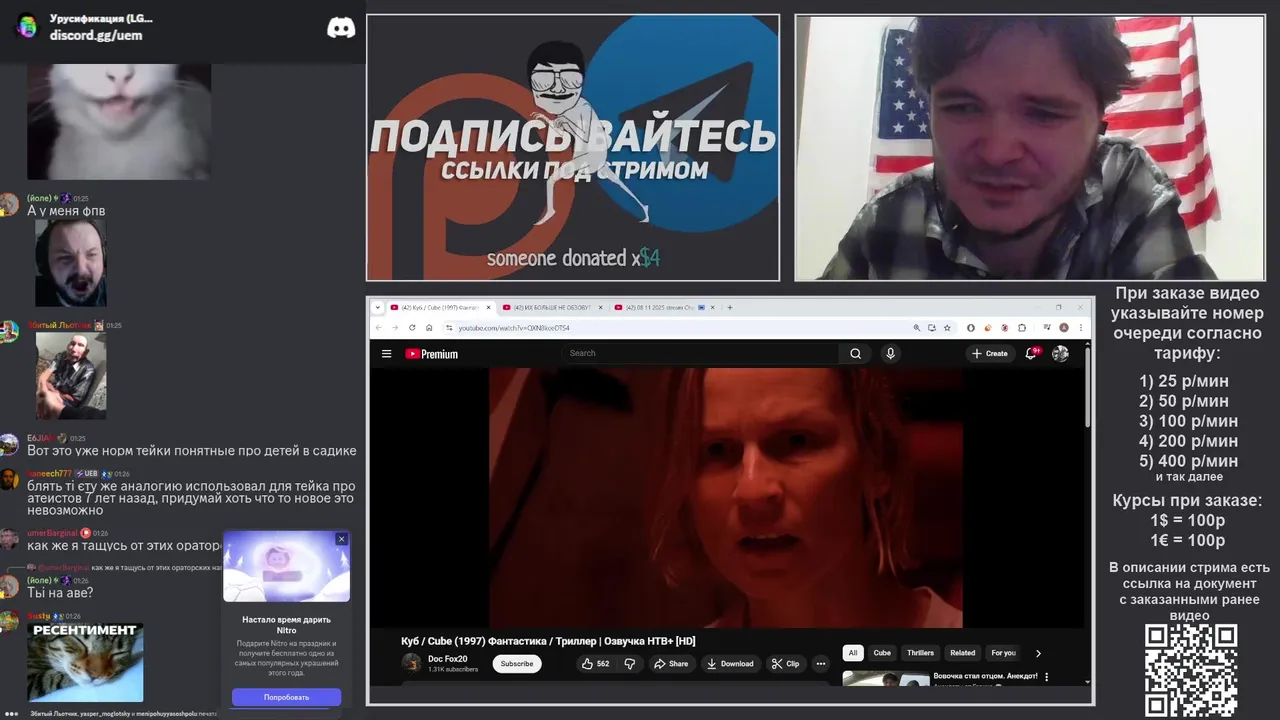Open Chrome profile avatar

(1064, 328)
